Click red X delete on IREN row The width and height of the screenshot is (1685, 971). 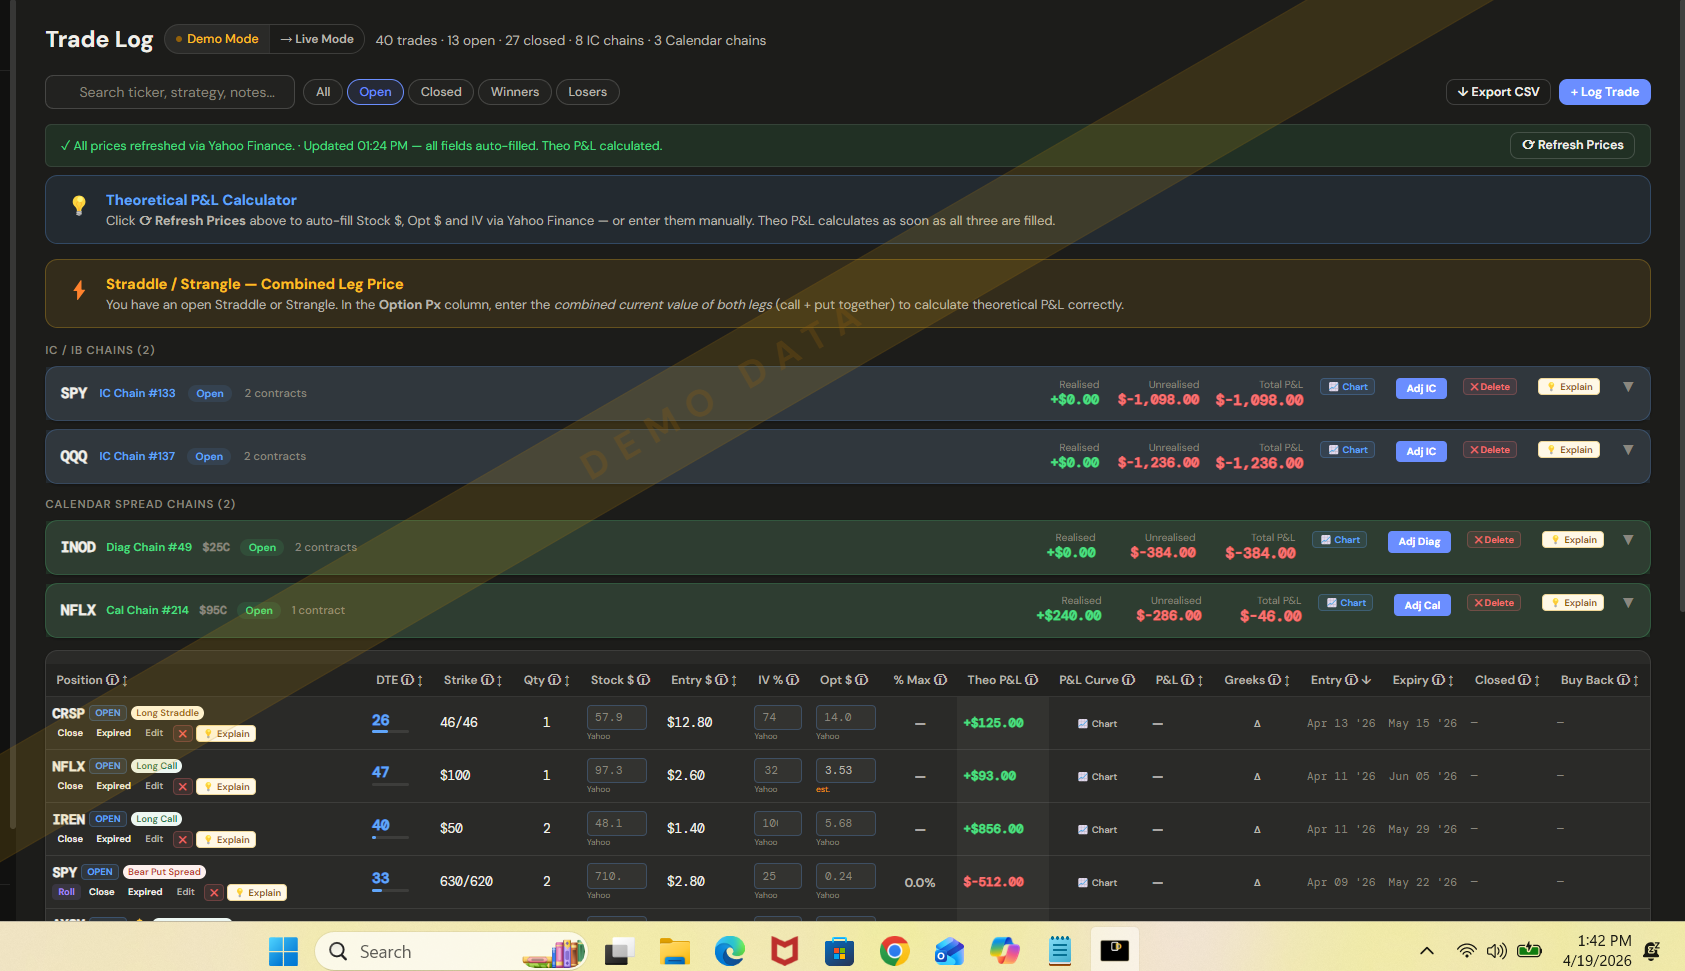[182, 840]
